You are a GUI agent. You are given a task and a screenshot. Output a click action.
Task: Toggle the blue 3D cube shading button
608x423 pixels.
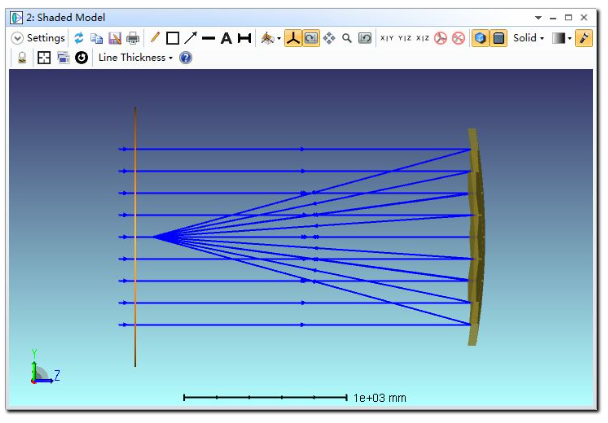(x=480, y=38)
